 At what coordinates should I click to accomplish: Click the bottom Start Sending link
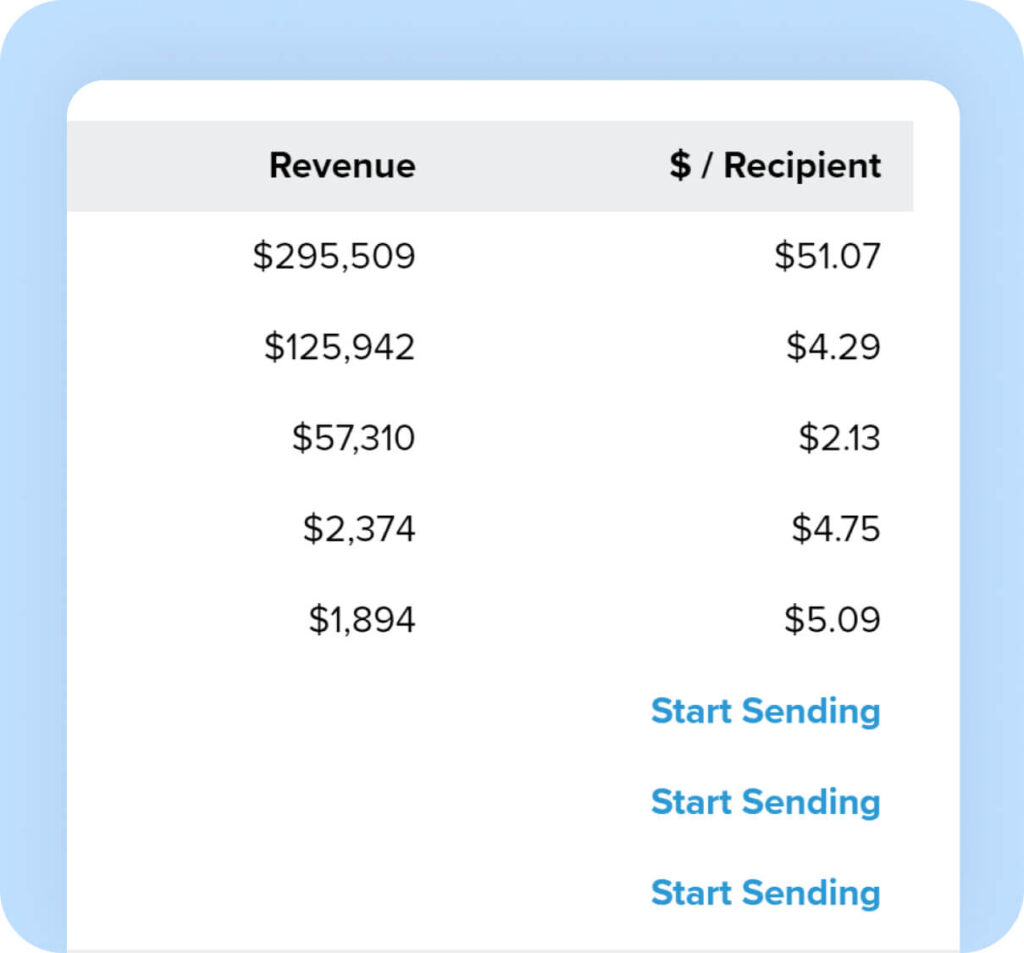point(765,893)
